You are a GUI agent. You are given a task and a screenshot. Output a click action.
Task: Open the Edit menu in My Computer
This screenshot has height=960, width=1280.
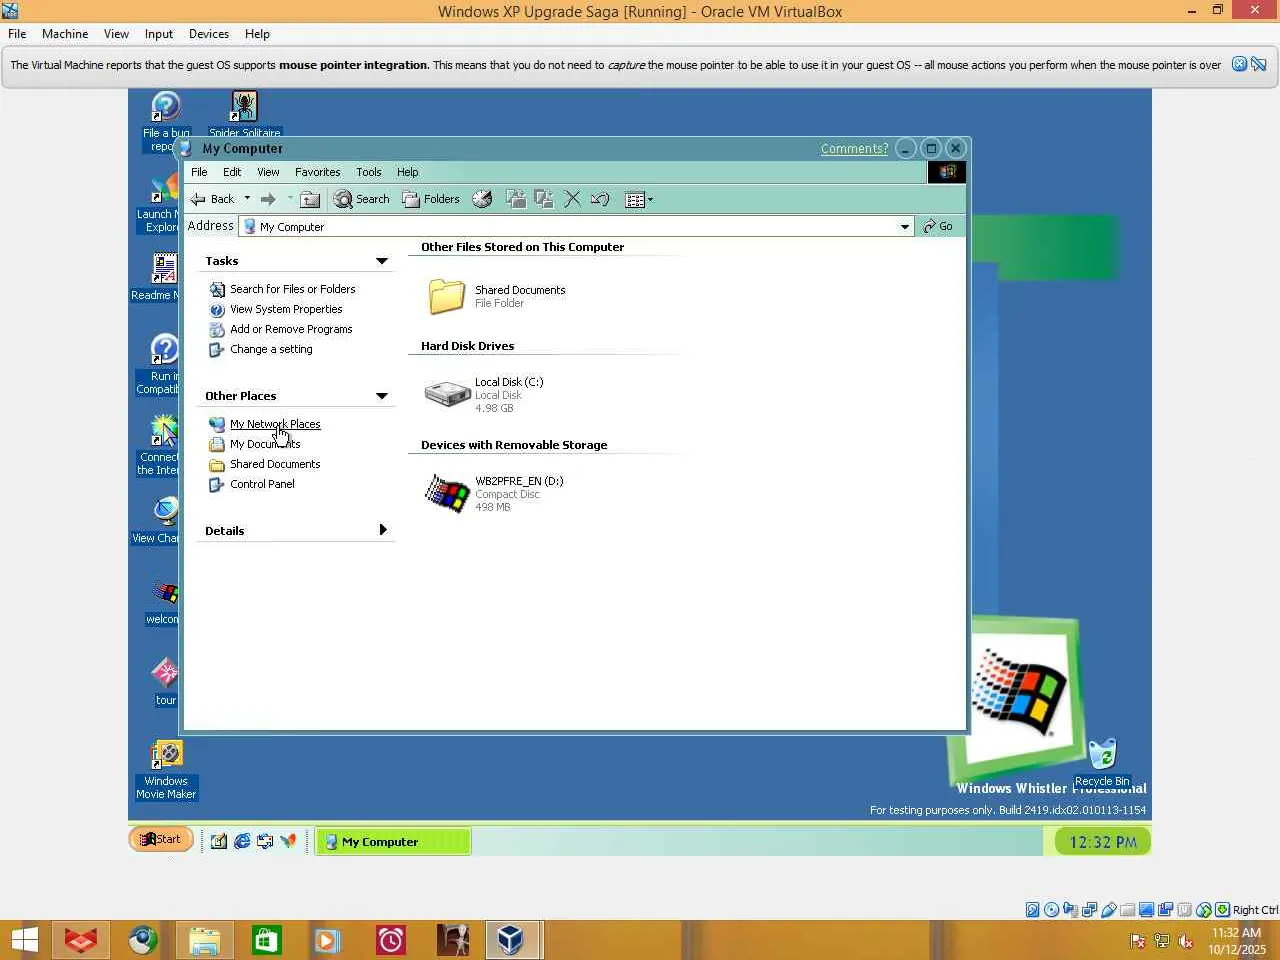pos(232,172)
